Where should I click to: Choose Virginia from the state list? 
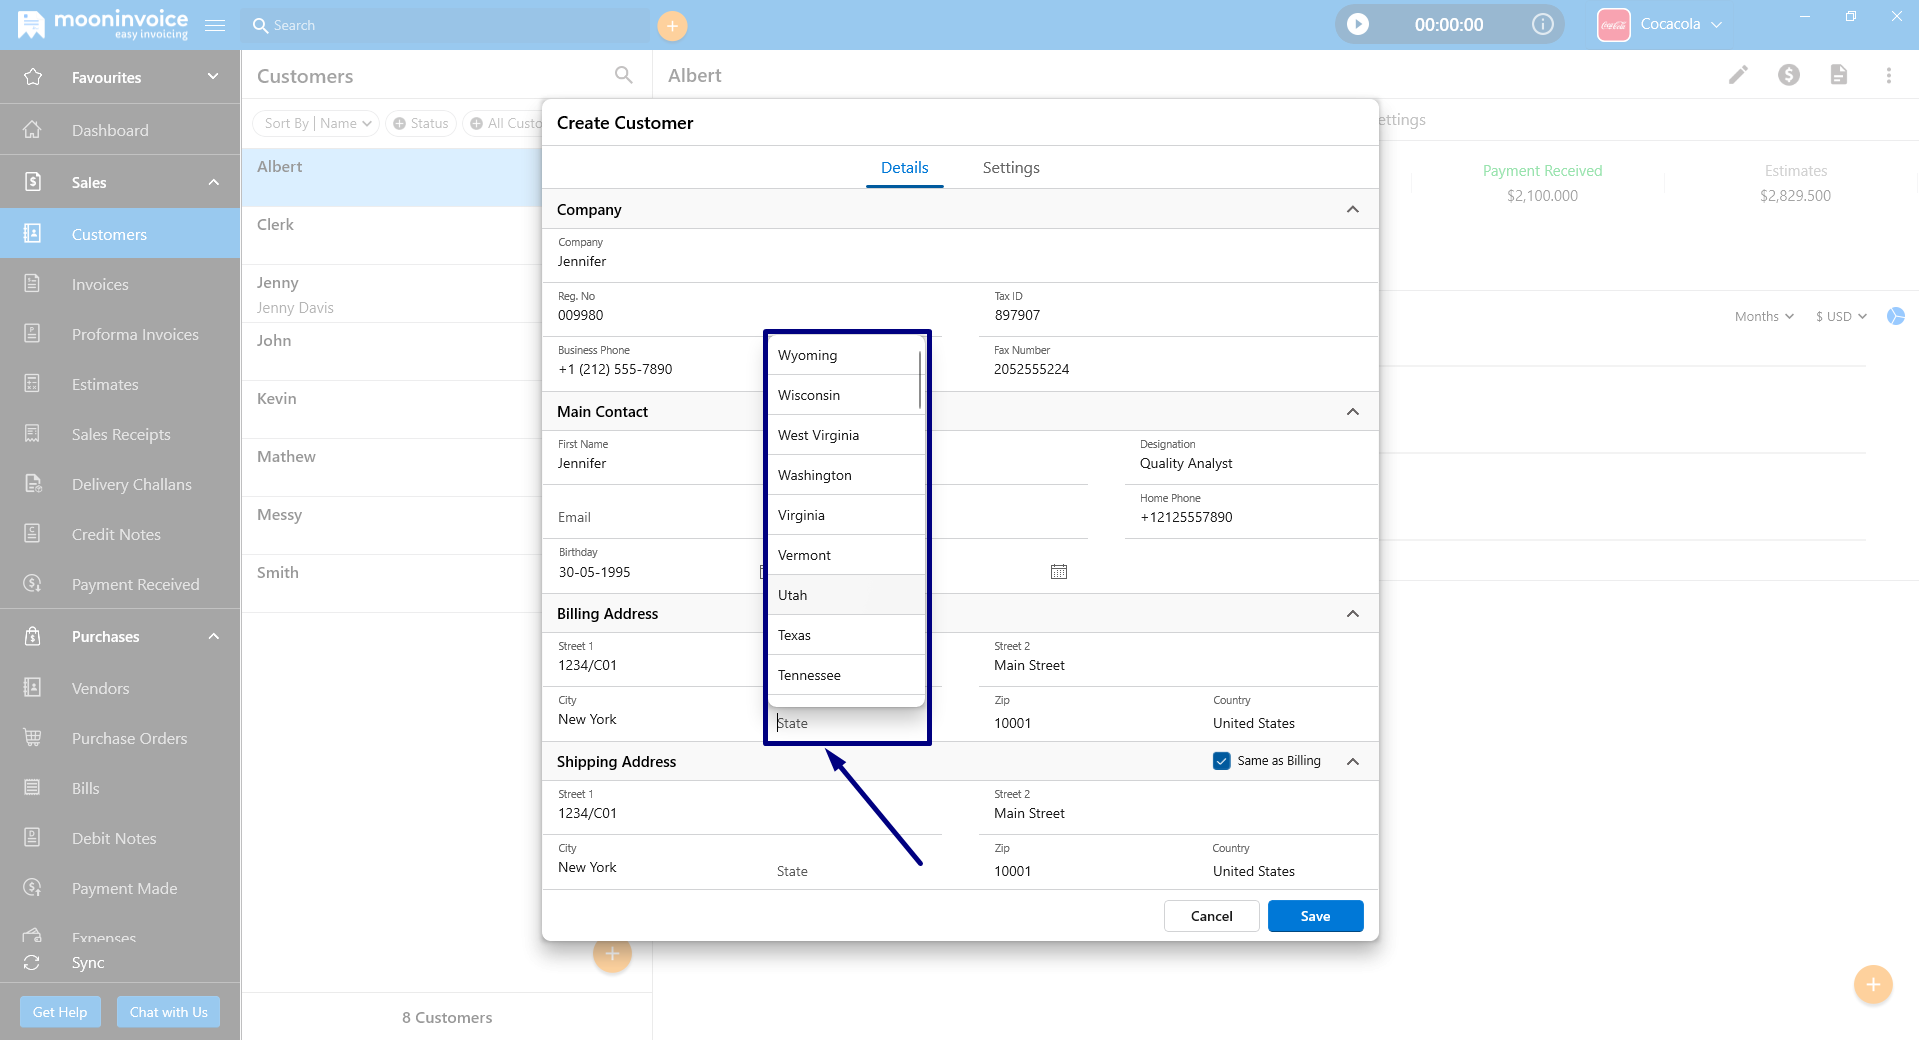click(846, 515)
